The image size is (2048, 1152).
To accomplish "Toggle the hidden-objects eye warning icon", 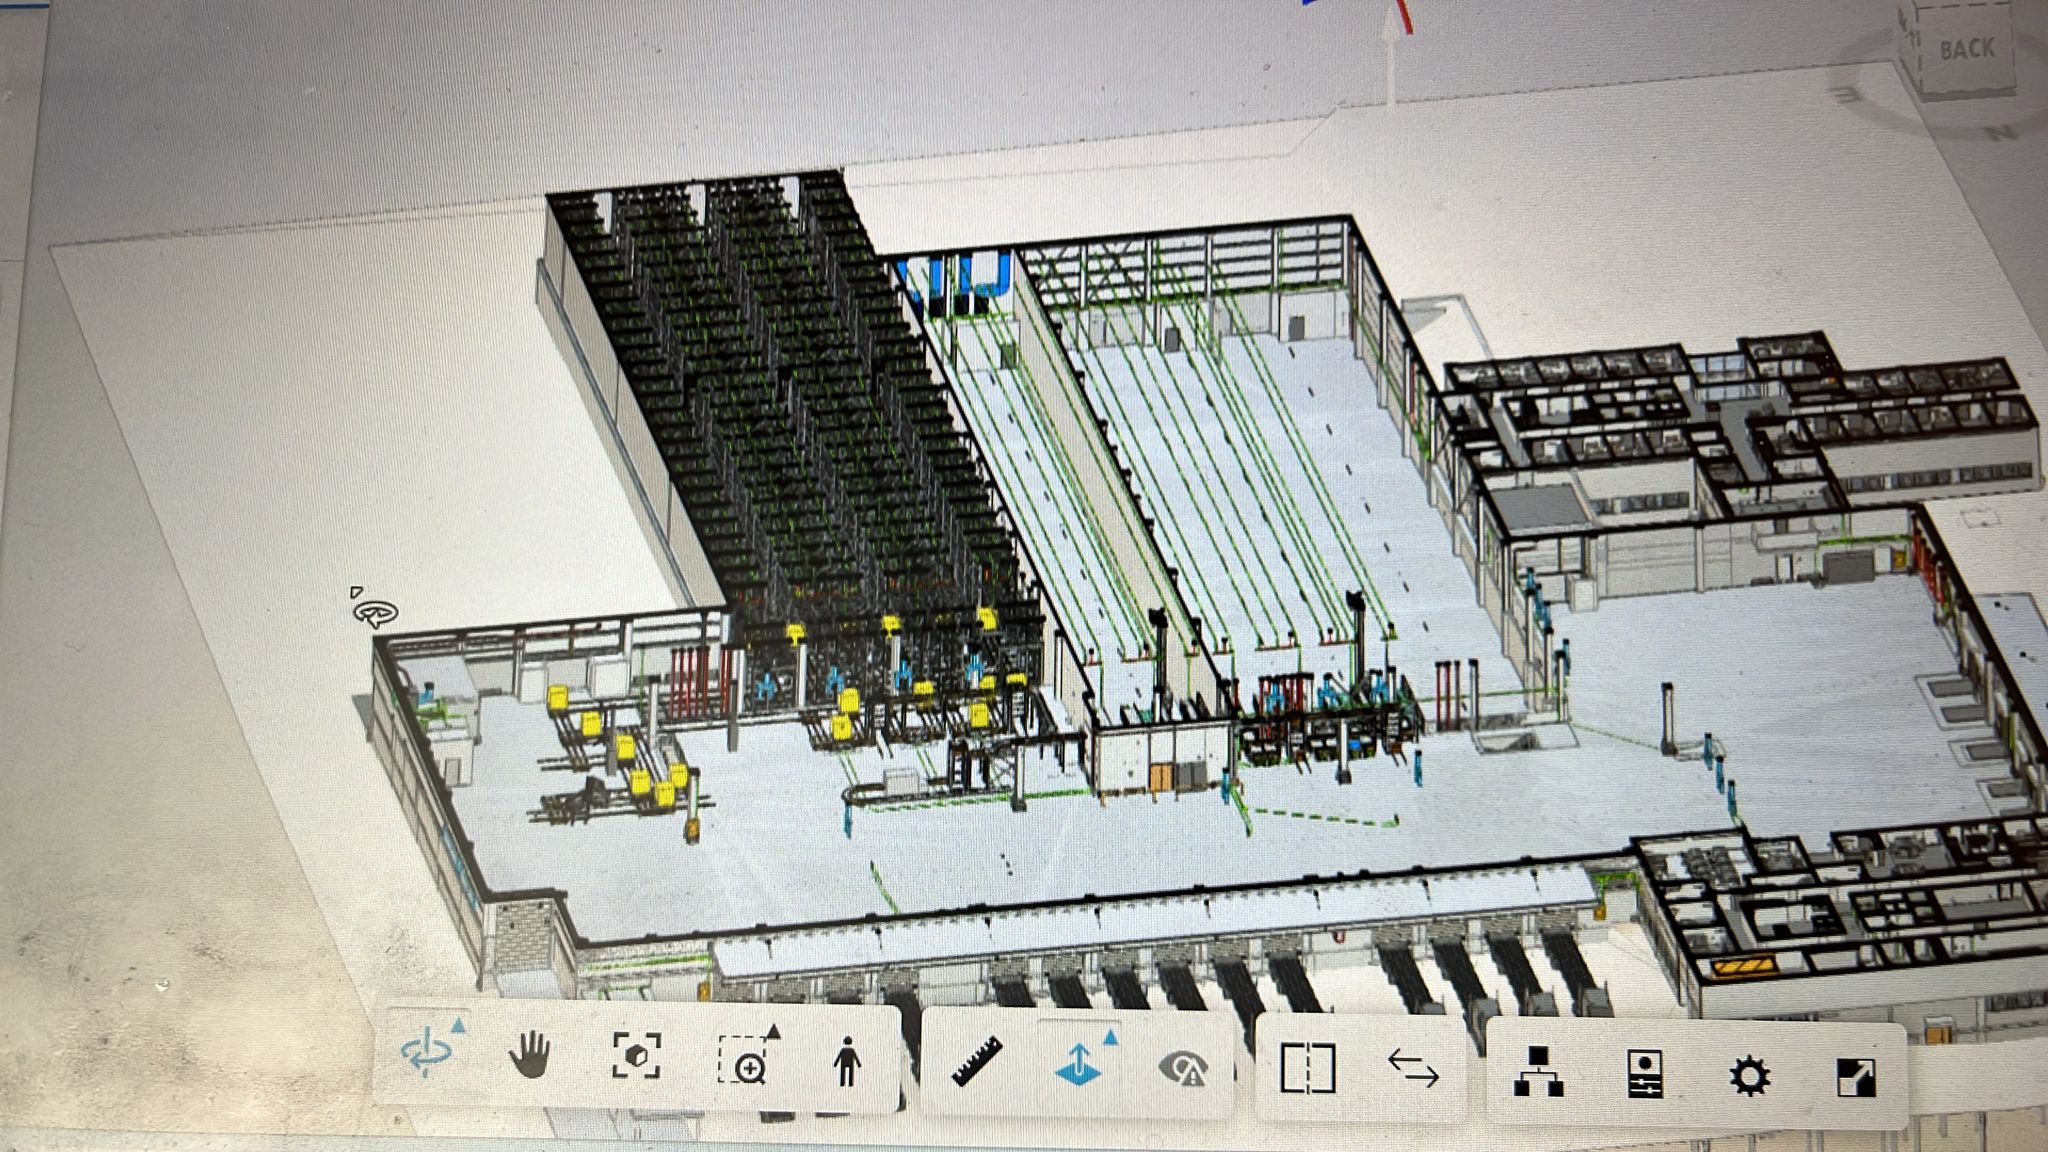I will [1183, 1069].
